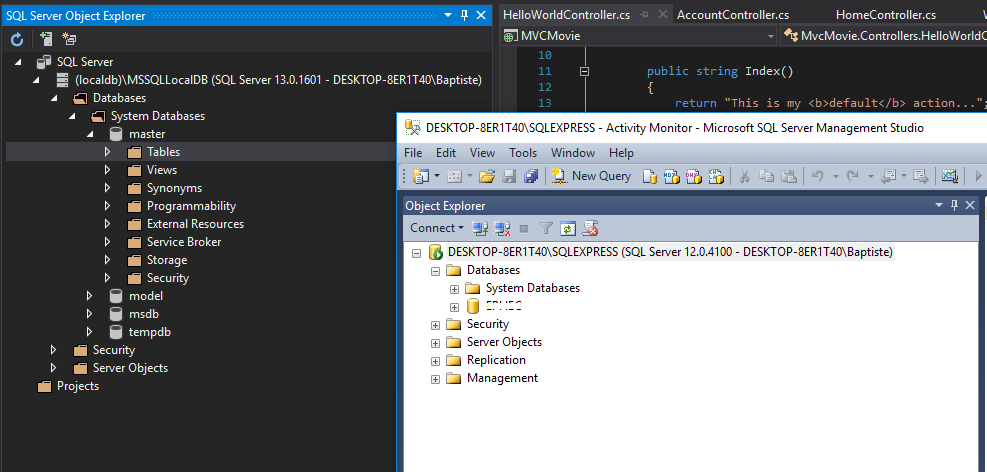The image size is (987, 472).
Task: Select the DESKTOP-8ER1T40\SQLEXPRESS server node
Action: (x=670, y=252)
